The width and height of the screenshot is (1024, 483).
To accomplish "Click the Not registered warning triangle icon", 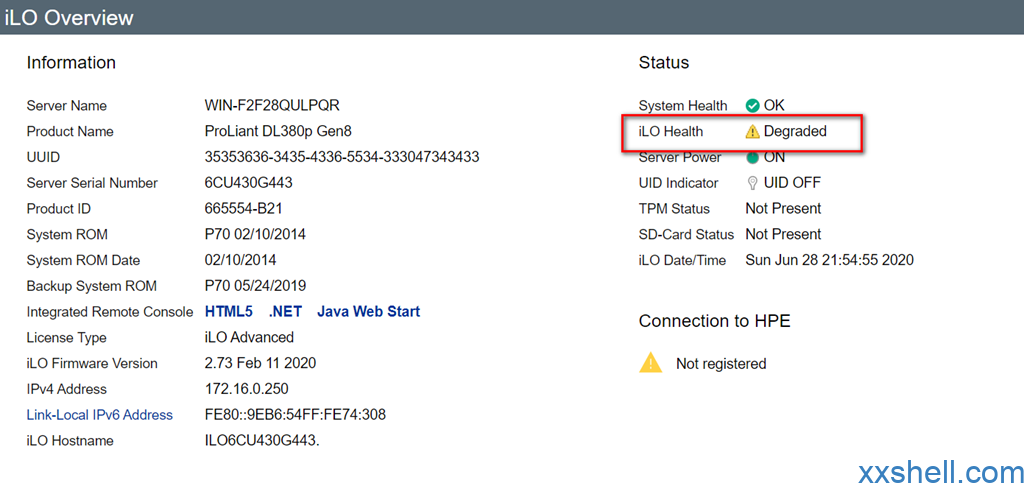I will pyautogui.click(x=650, y=362).
